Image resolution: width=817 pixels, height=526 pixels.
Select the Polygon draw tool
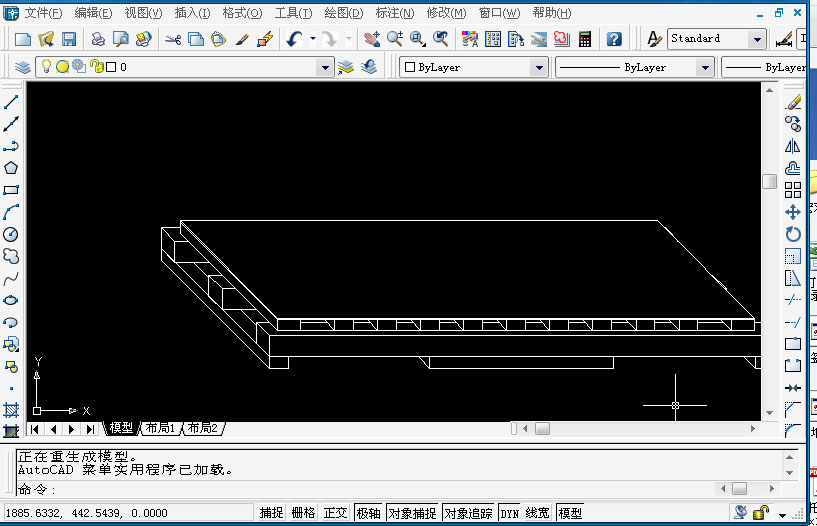point(11,168)
